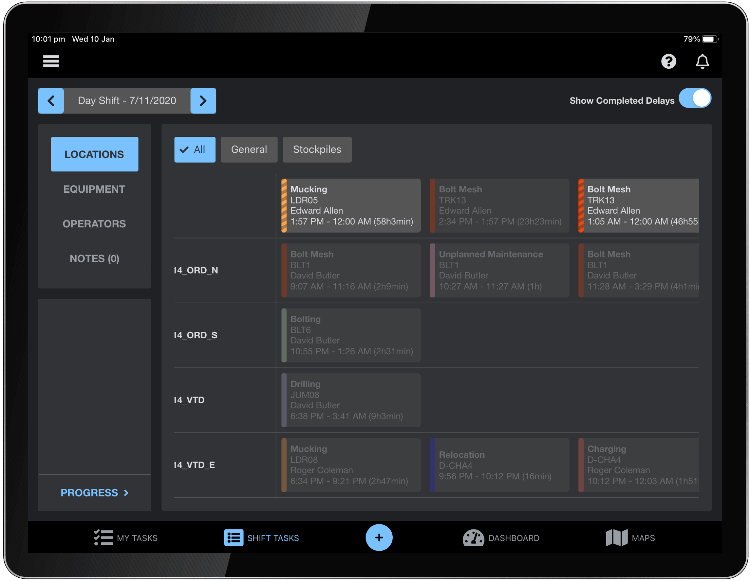The height and width of the screenshot is (581, 750).
Task: Open Bolt Mesh BLT1 9:07 AM task
Action: tap(351, 271)
